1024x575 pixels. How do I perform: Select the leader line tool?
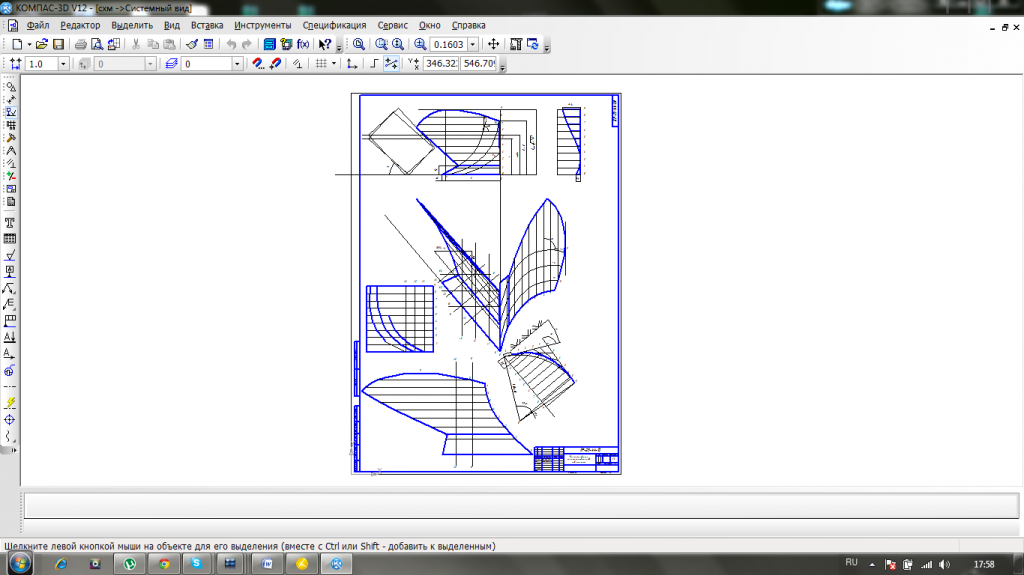pos(10,288)
